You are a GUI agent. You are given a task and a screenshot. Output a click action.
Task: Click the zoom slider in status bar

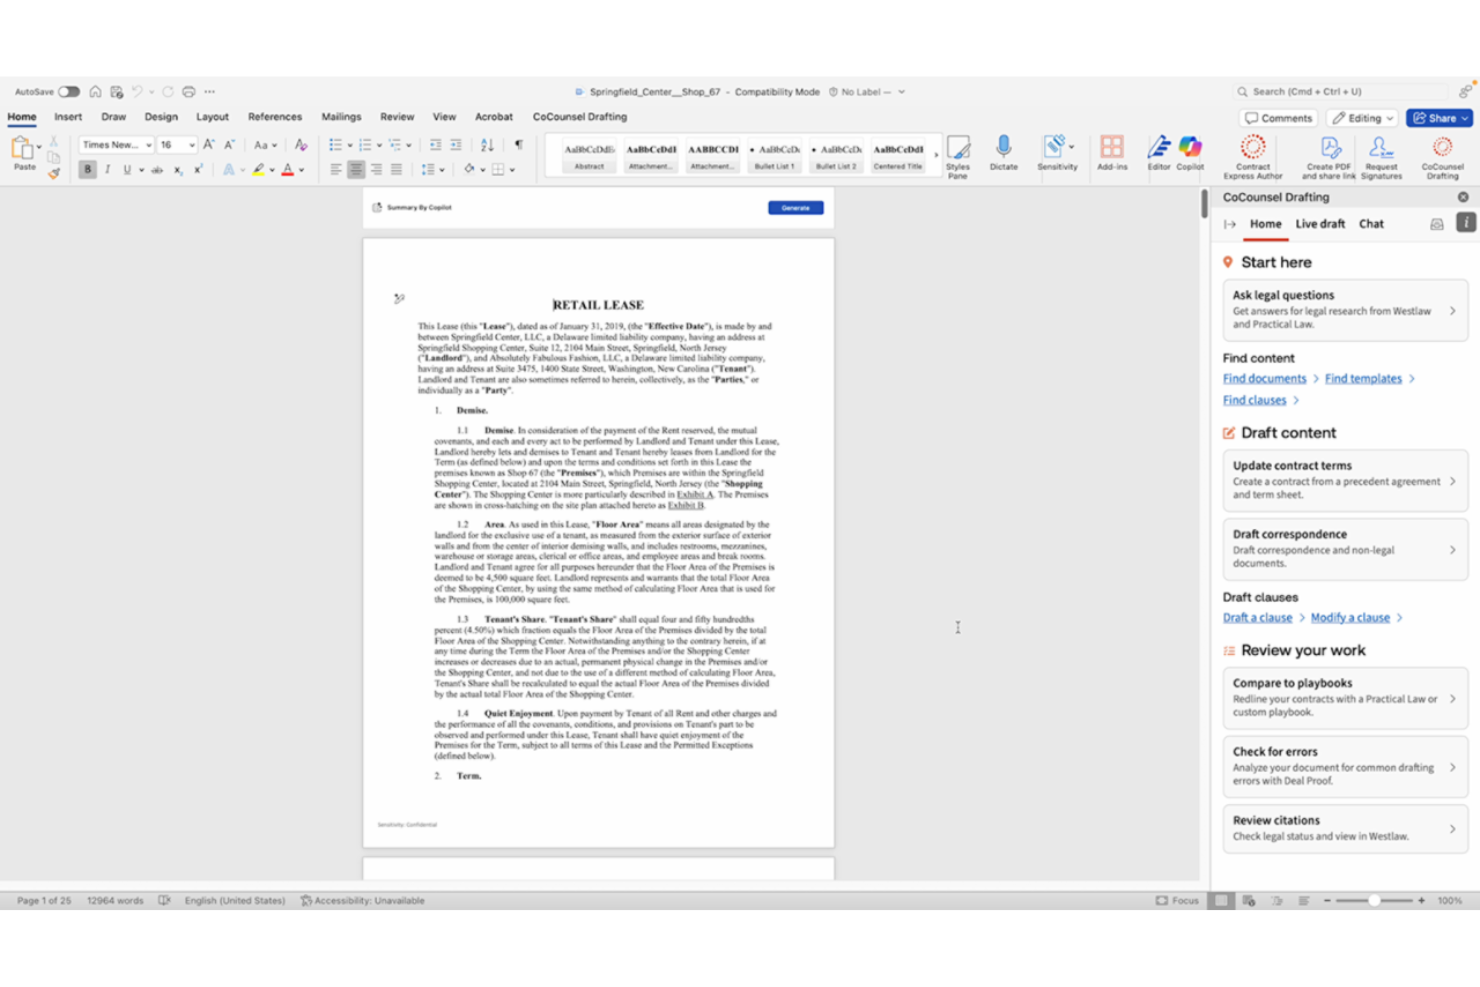pyautogui.click(x=1375, y=901)
